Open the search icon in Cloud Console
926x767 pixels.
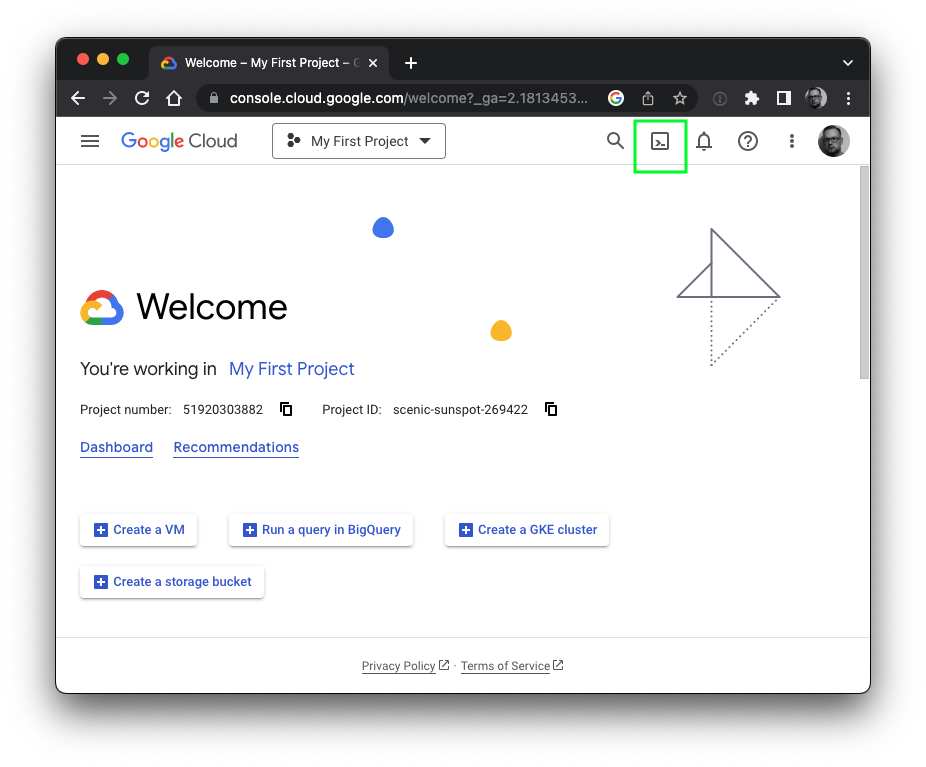pyautogui.click(x=615, y=141)
